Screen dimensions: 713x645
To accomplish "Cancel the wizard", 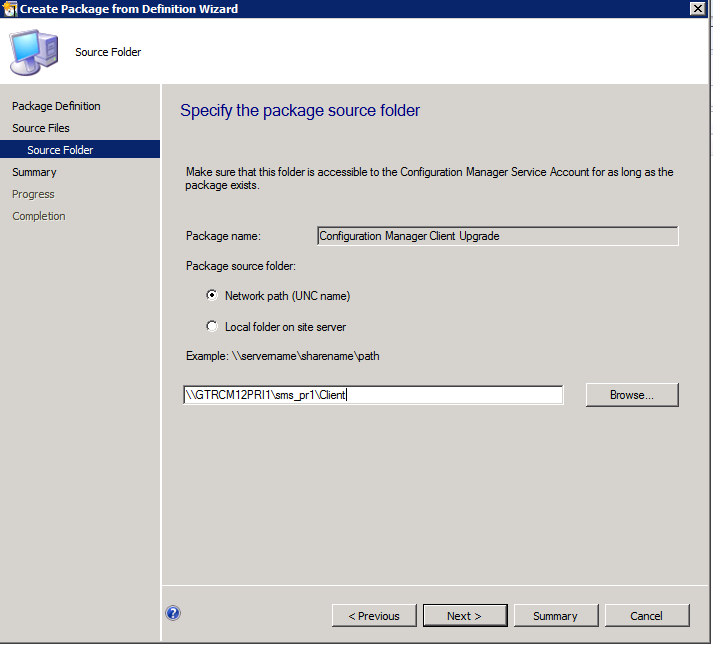I will pos(647,616).
